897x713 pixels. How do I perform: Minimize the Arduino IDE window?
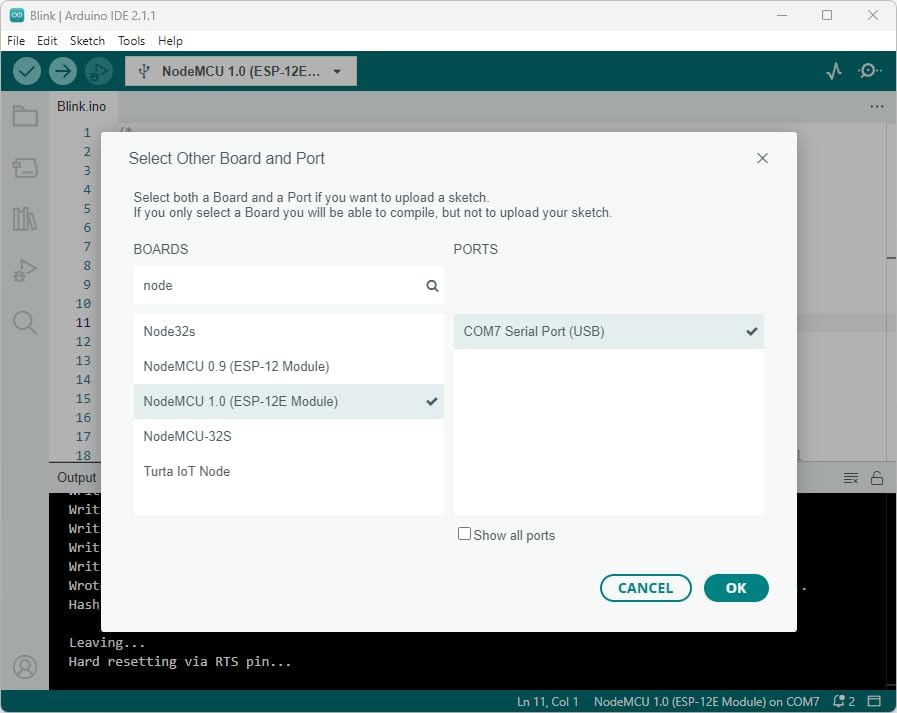click(782, 15)
